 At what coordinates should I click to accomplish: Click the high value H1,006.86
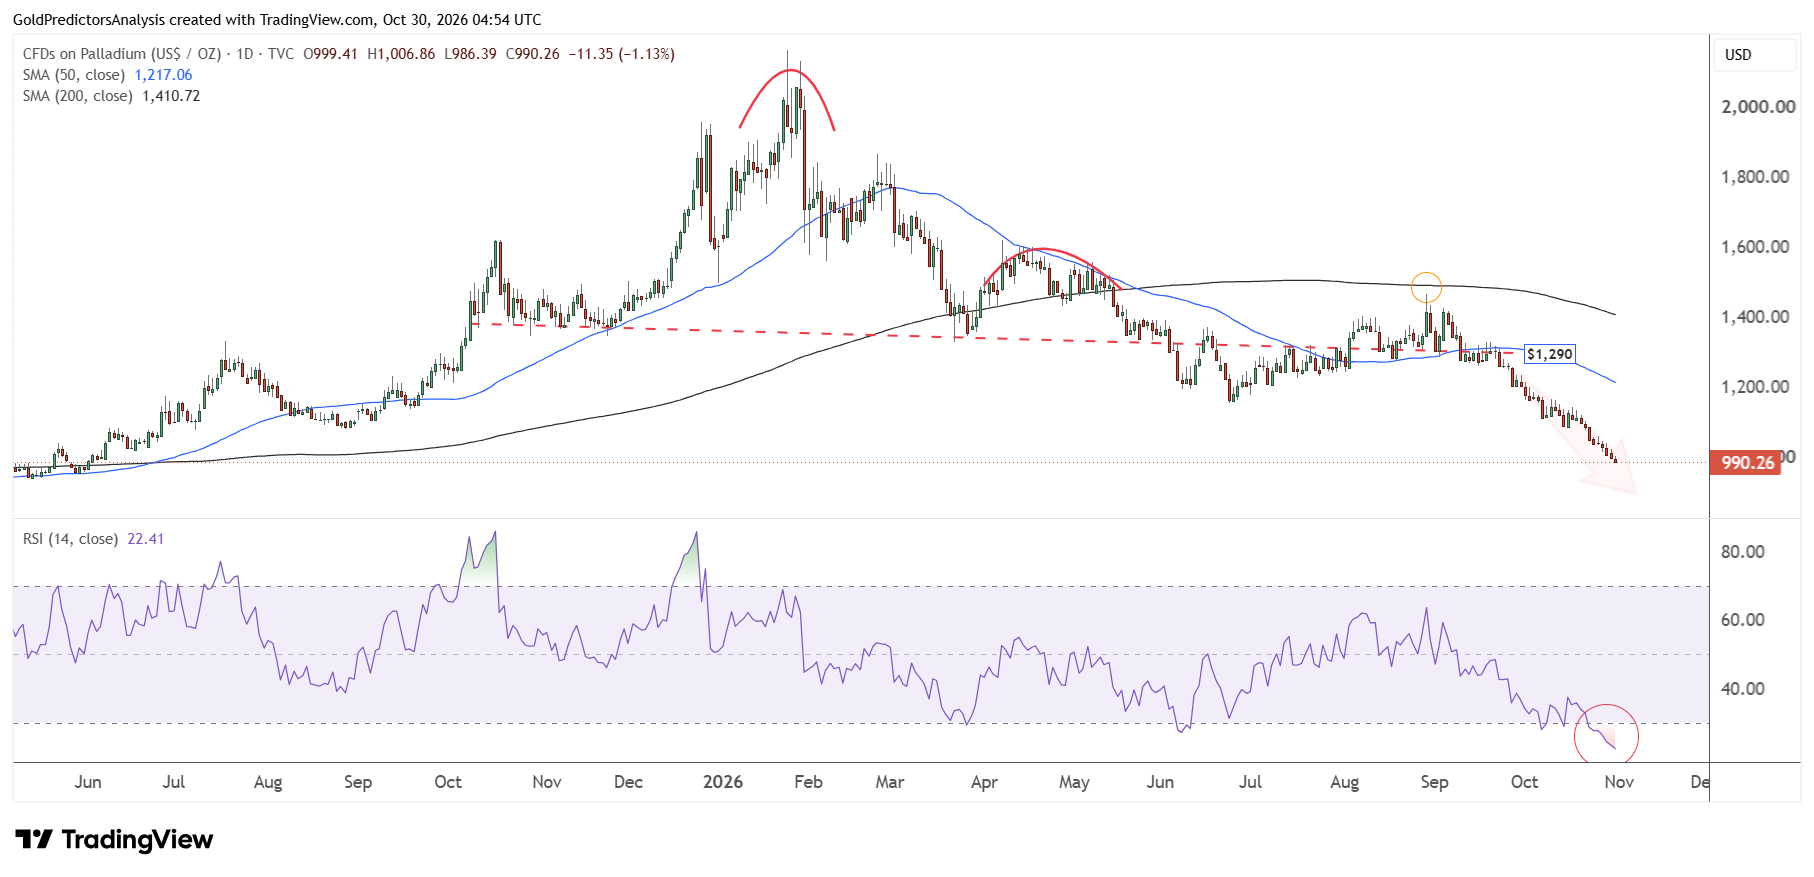coord(401,54)
